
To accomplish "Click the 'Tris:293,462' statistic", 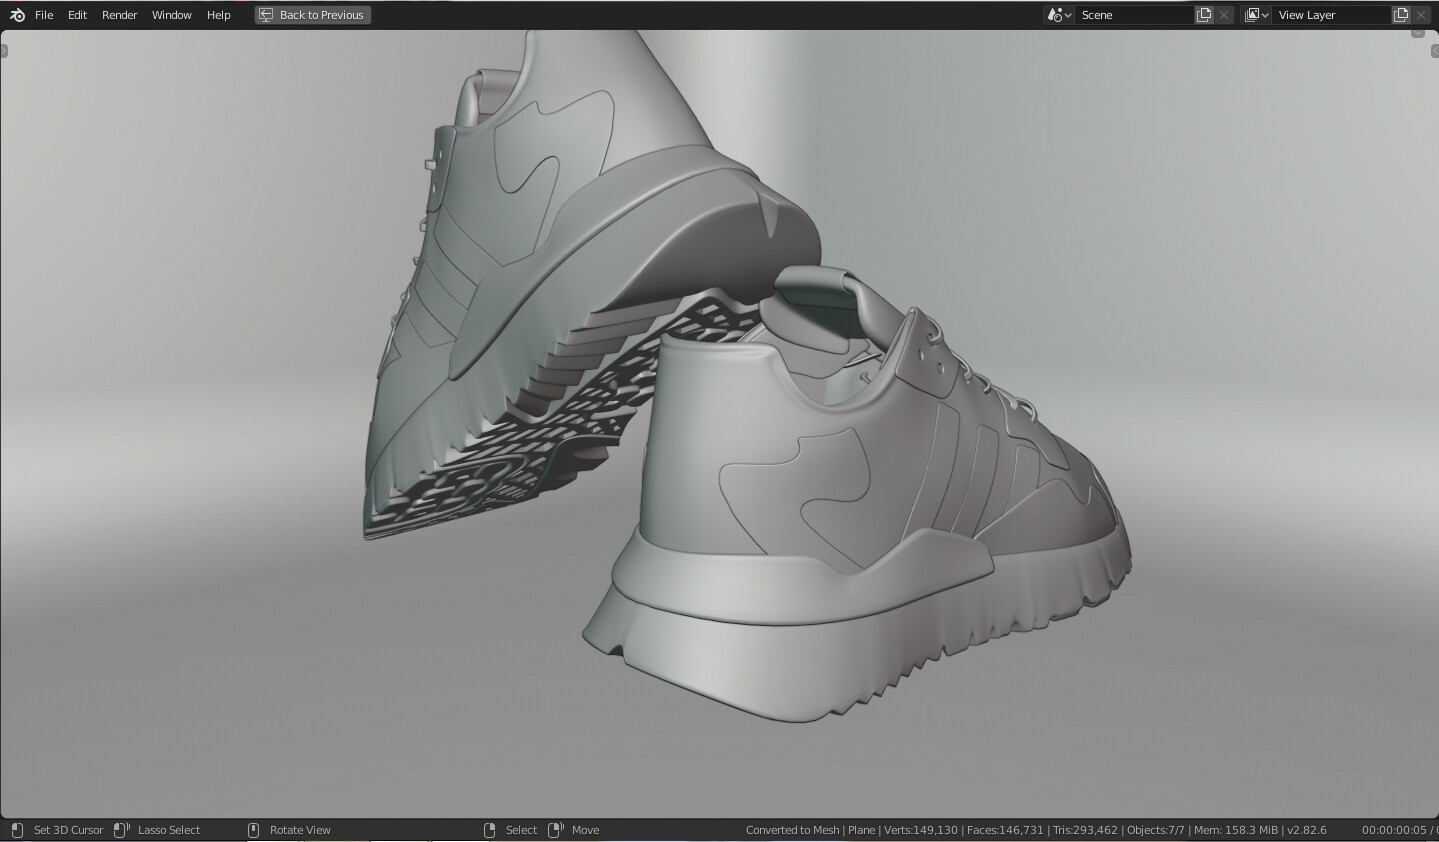I will pos(1085,830).
